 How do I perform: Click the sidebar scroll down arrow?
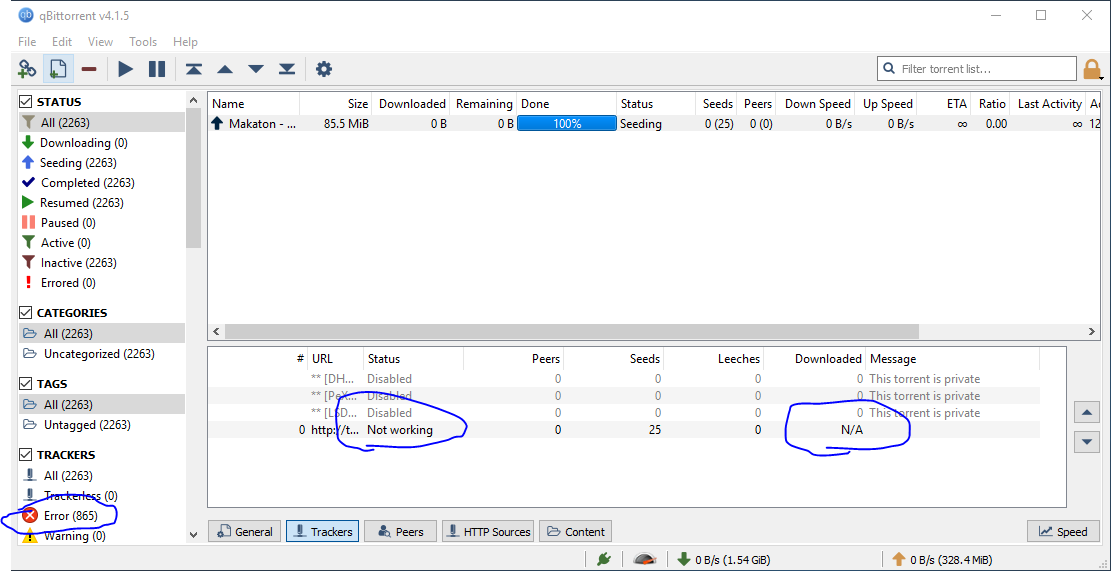pyautogui.click(x=194, y=535)
